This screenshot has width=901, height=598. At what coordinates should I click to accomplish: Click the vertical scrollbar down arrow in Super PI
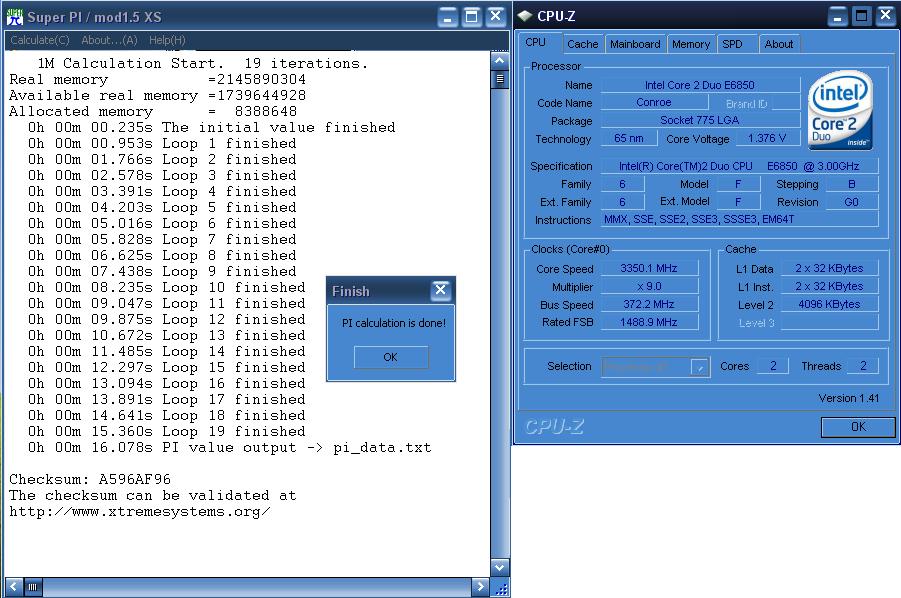click(499, 568)
